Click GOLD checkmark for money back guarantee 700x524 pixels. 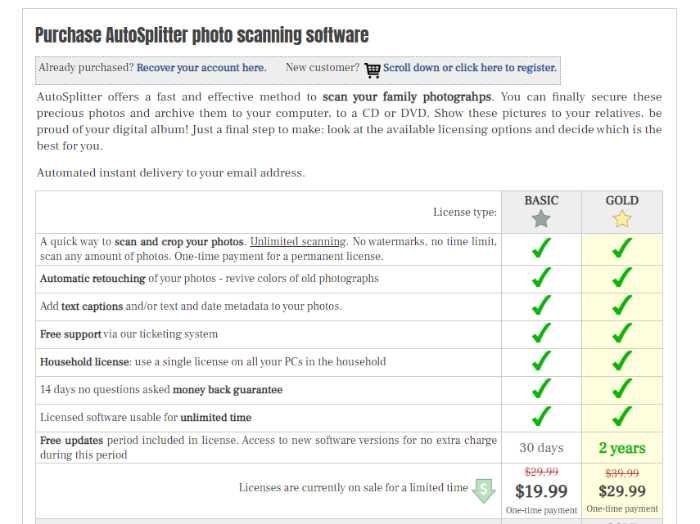tap(622, 388)
